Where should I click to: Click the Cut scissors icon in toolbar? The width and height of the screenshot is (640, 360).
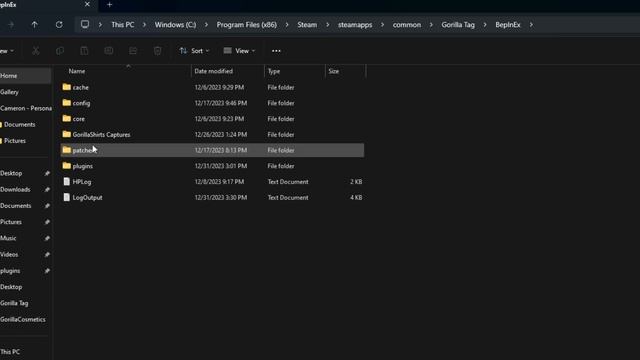36,51
